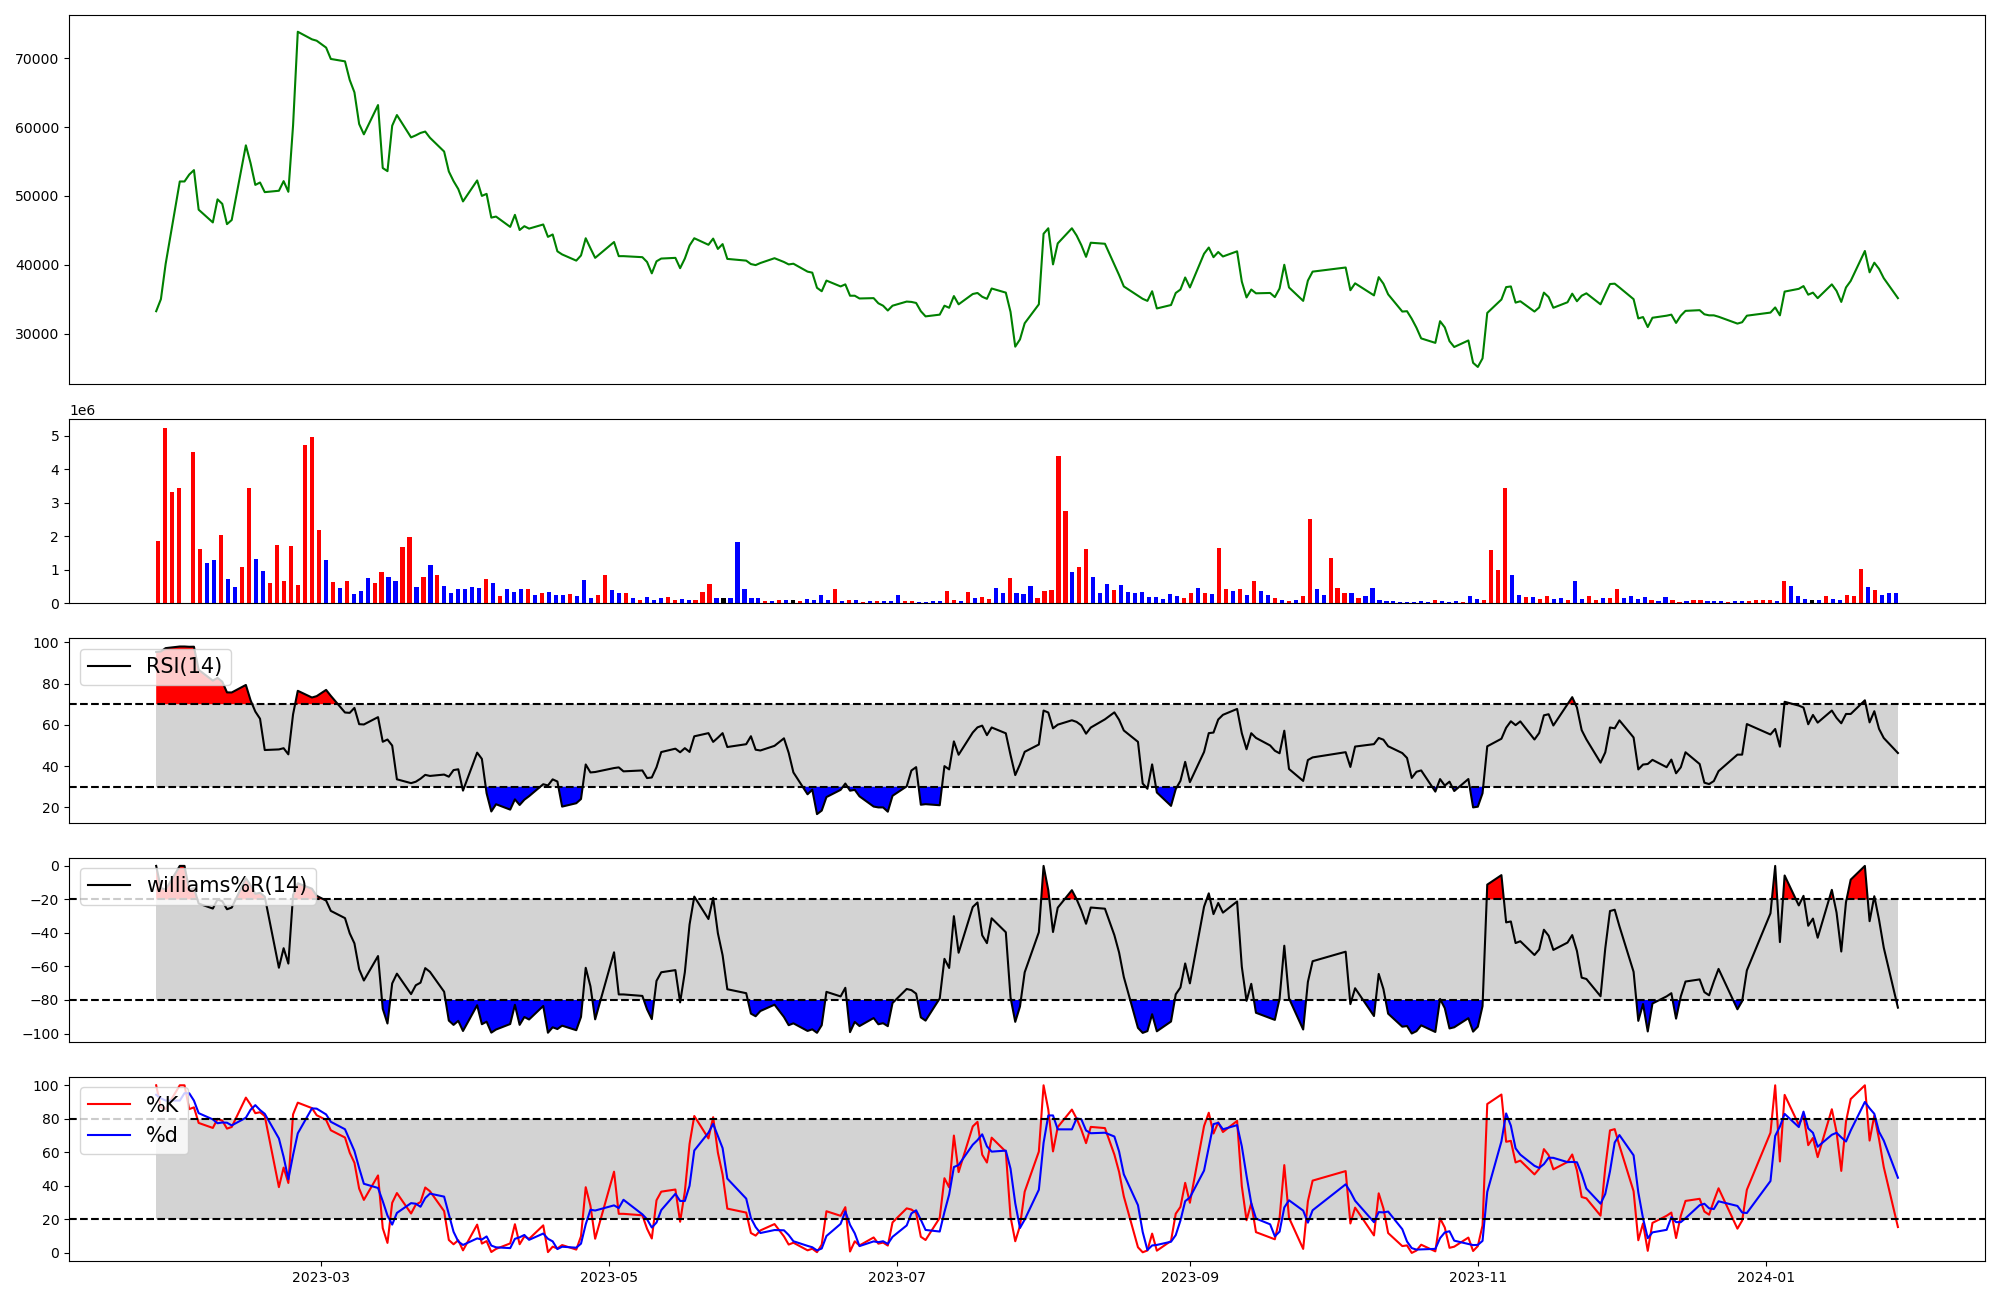Select the 2024-01 date tick label
Image resolution: width=2000 pixels, height=1300 pixels.
pos(1766,1277)
